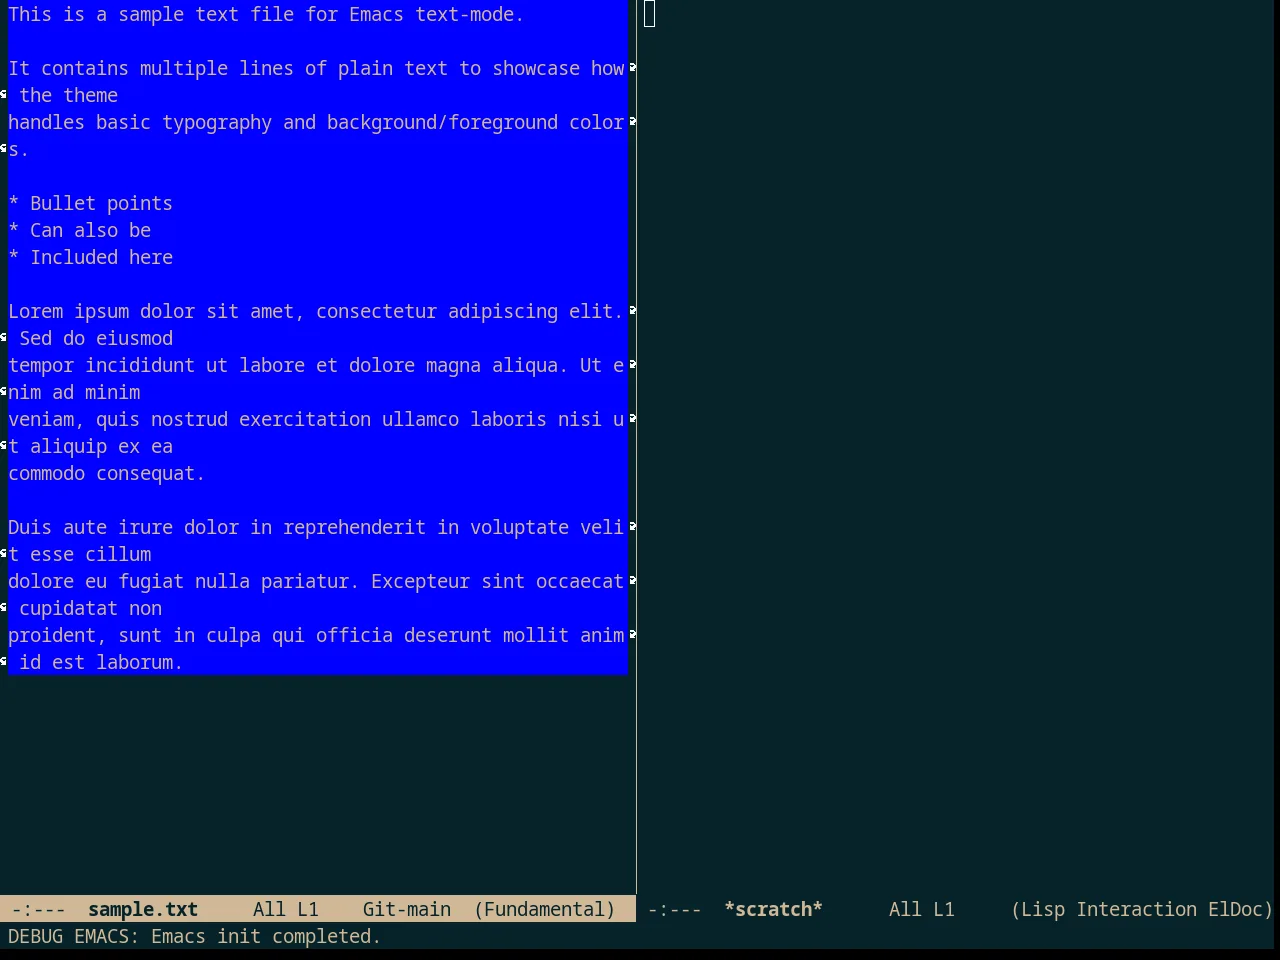
Task: Click the right-fringe wrap arrow on 'tempor incididunt' line
Action: click(632, 364)
